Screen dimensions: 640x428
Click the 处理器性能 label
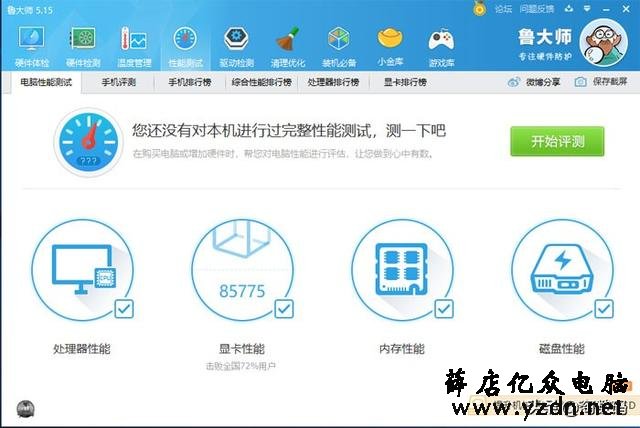(82, 349)
